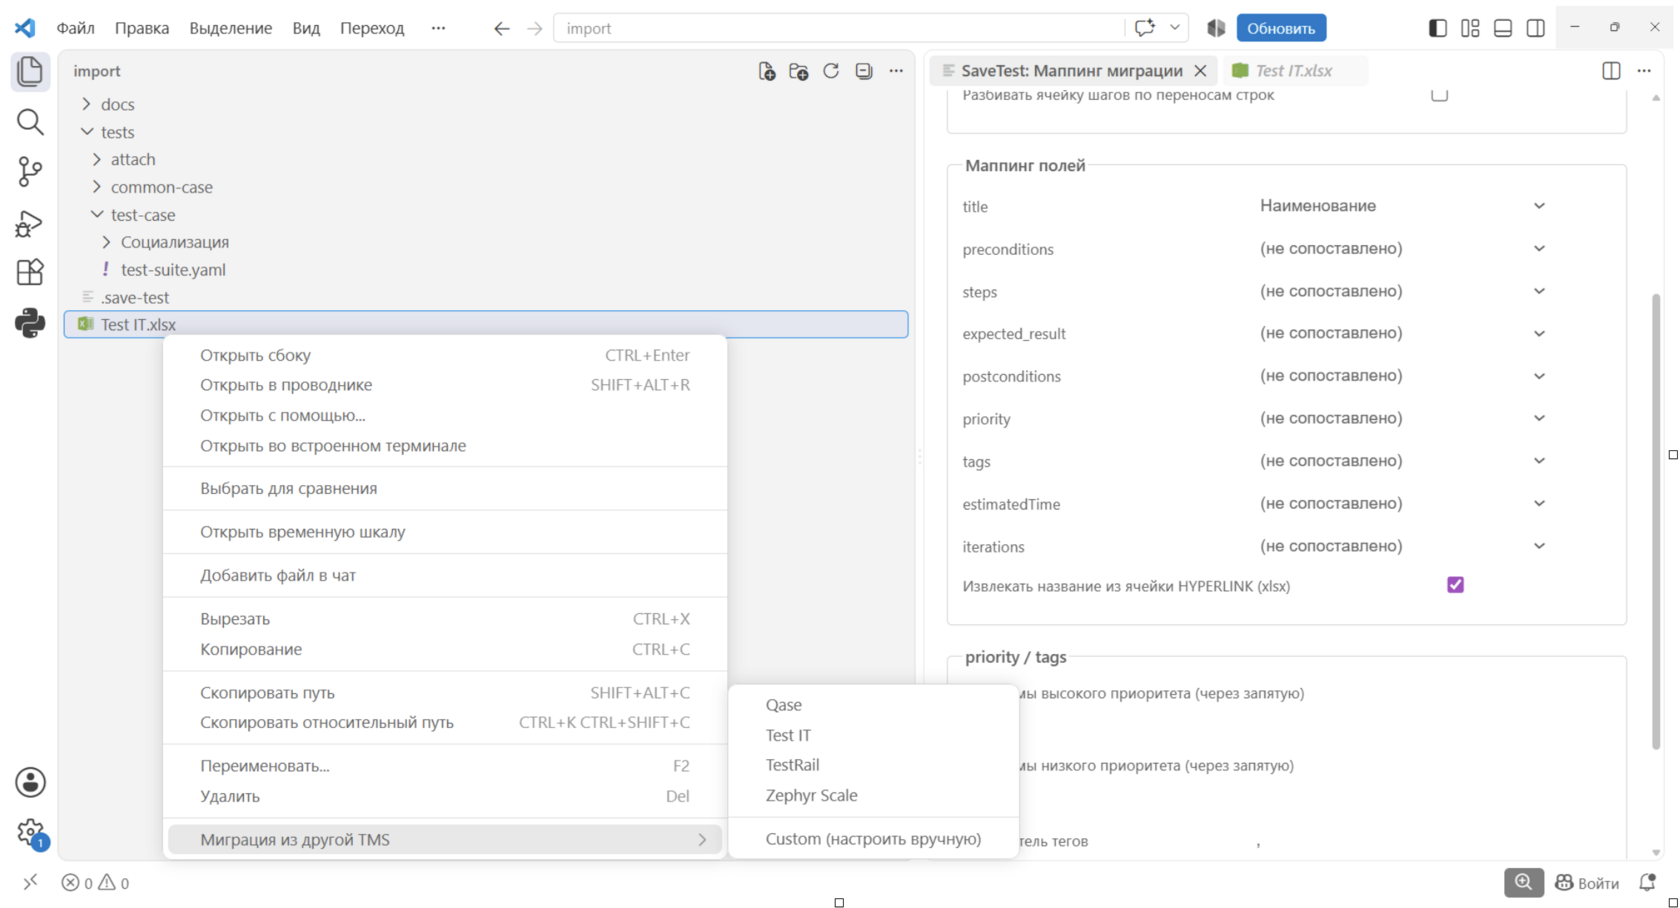
Task: Toggle the secondary side bar layout icon
Action: click(x=1536, y=28)
